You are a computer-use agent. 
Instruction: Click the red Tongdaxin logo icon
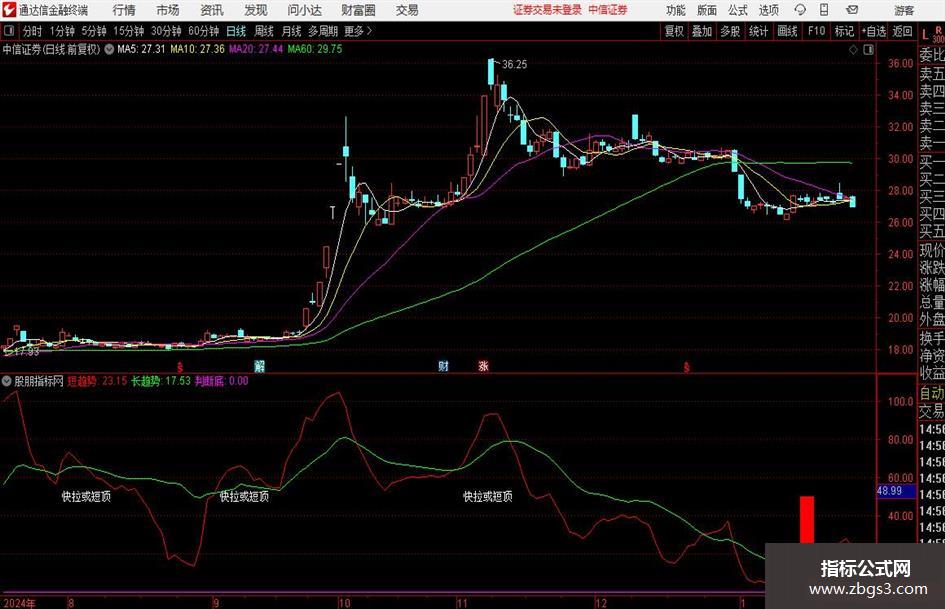pos(8,10)
